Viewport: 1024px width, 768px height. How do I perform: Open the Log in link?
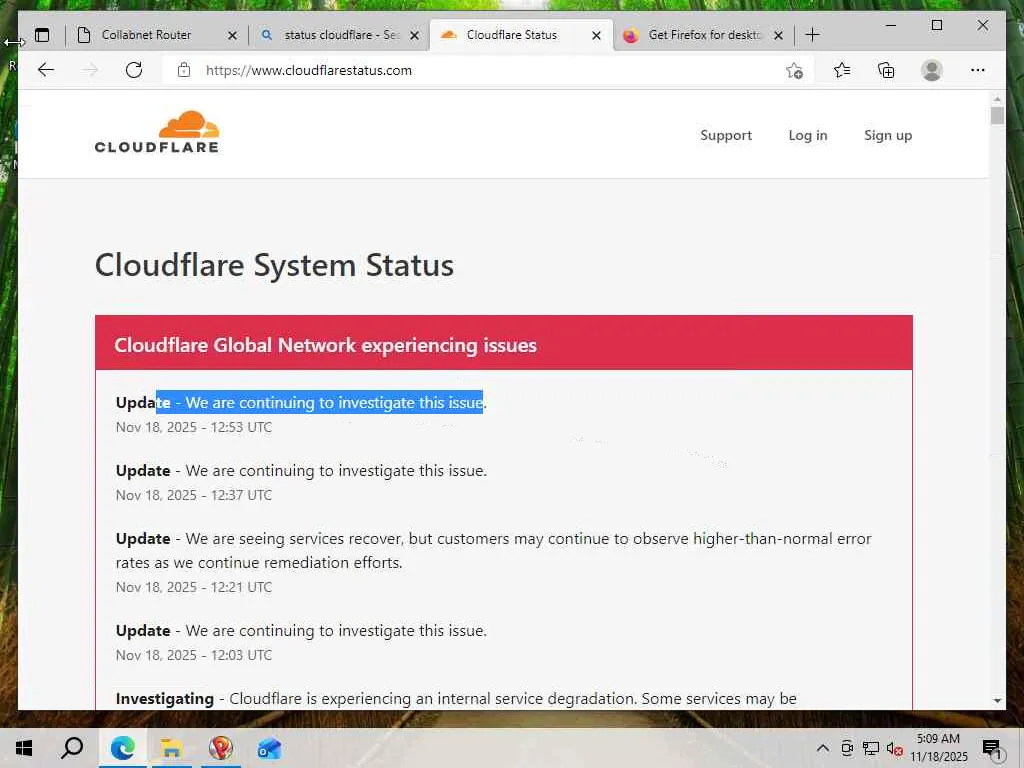(x=808, y=135)
